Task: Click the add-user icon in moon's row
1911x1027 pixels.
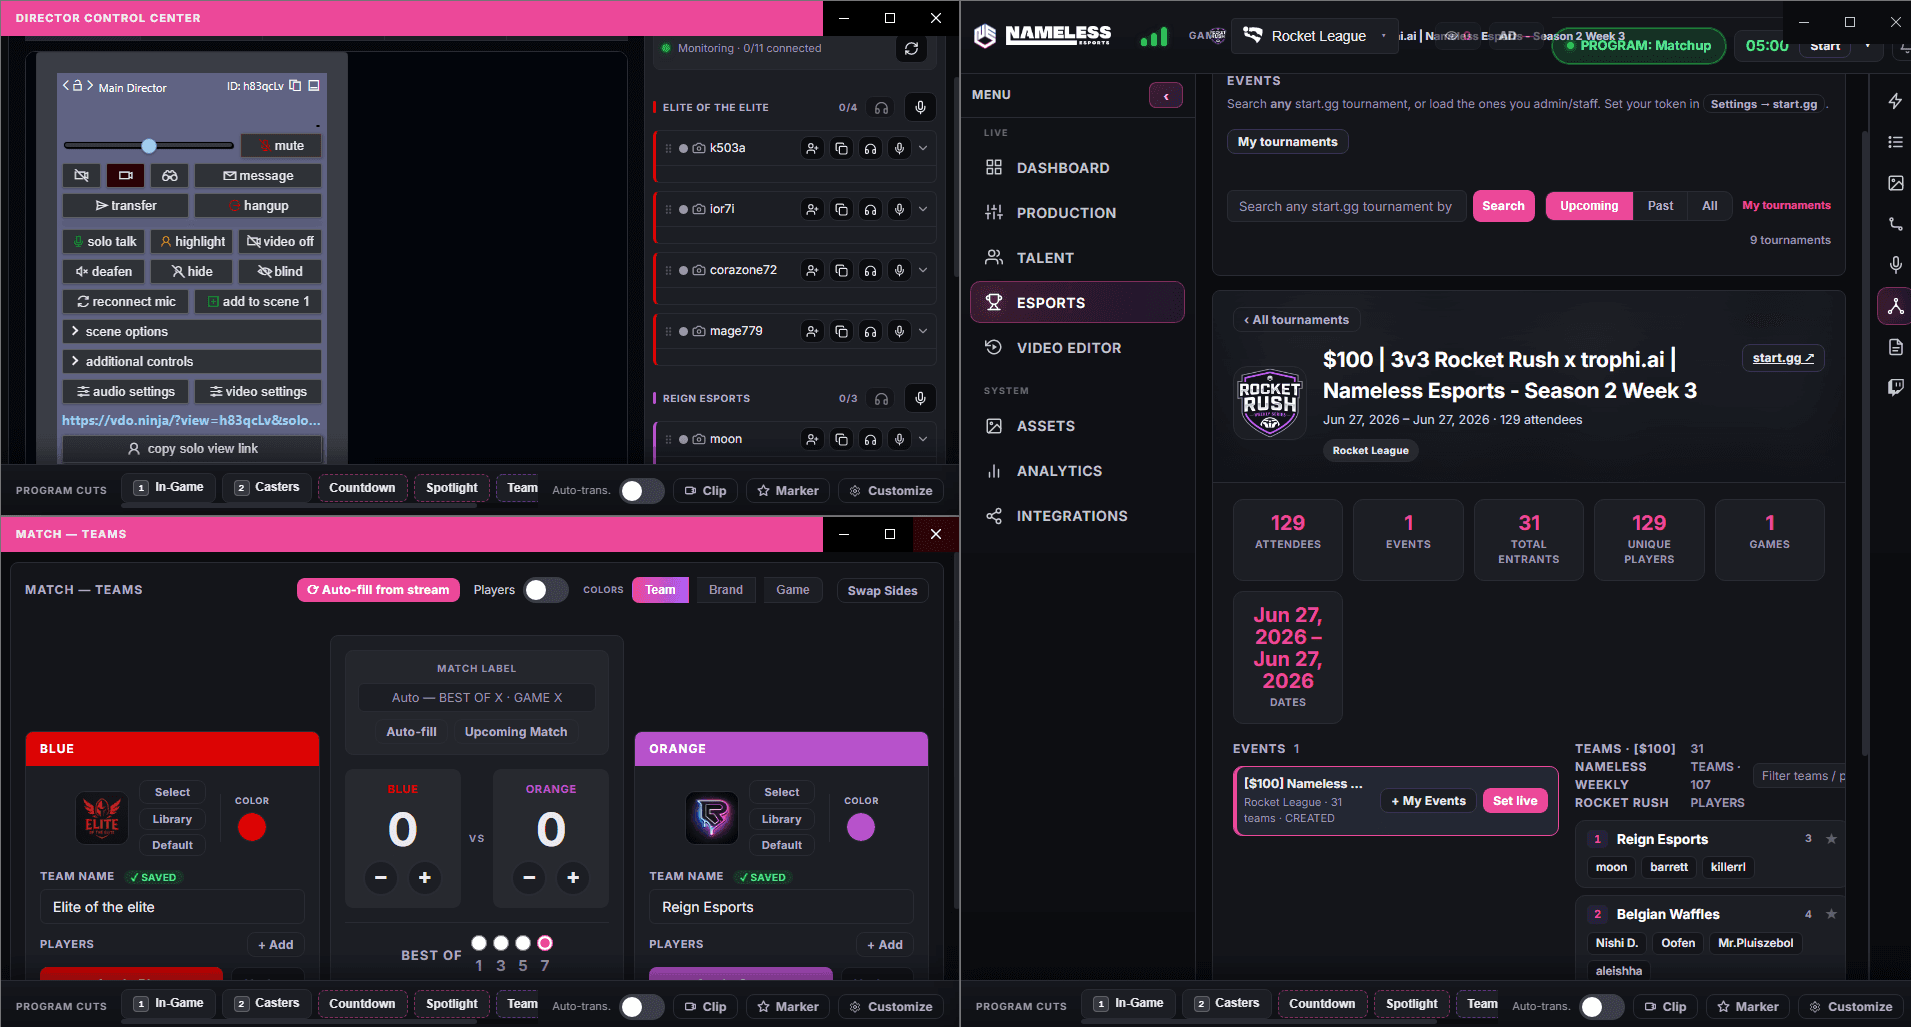Action: 812,439
